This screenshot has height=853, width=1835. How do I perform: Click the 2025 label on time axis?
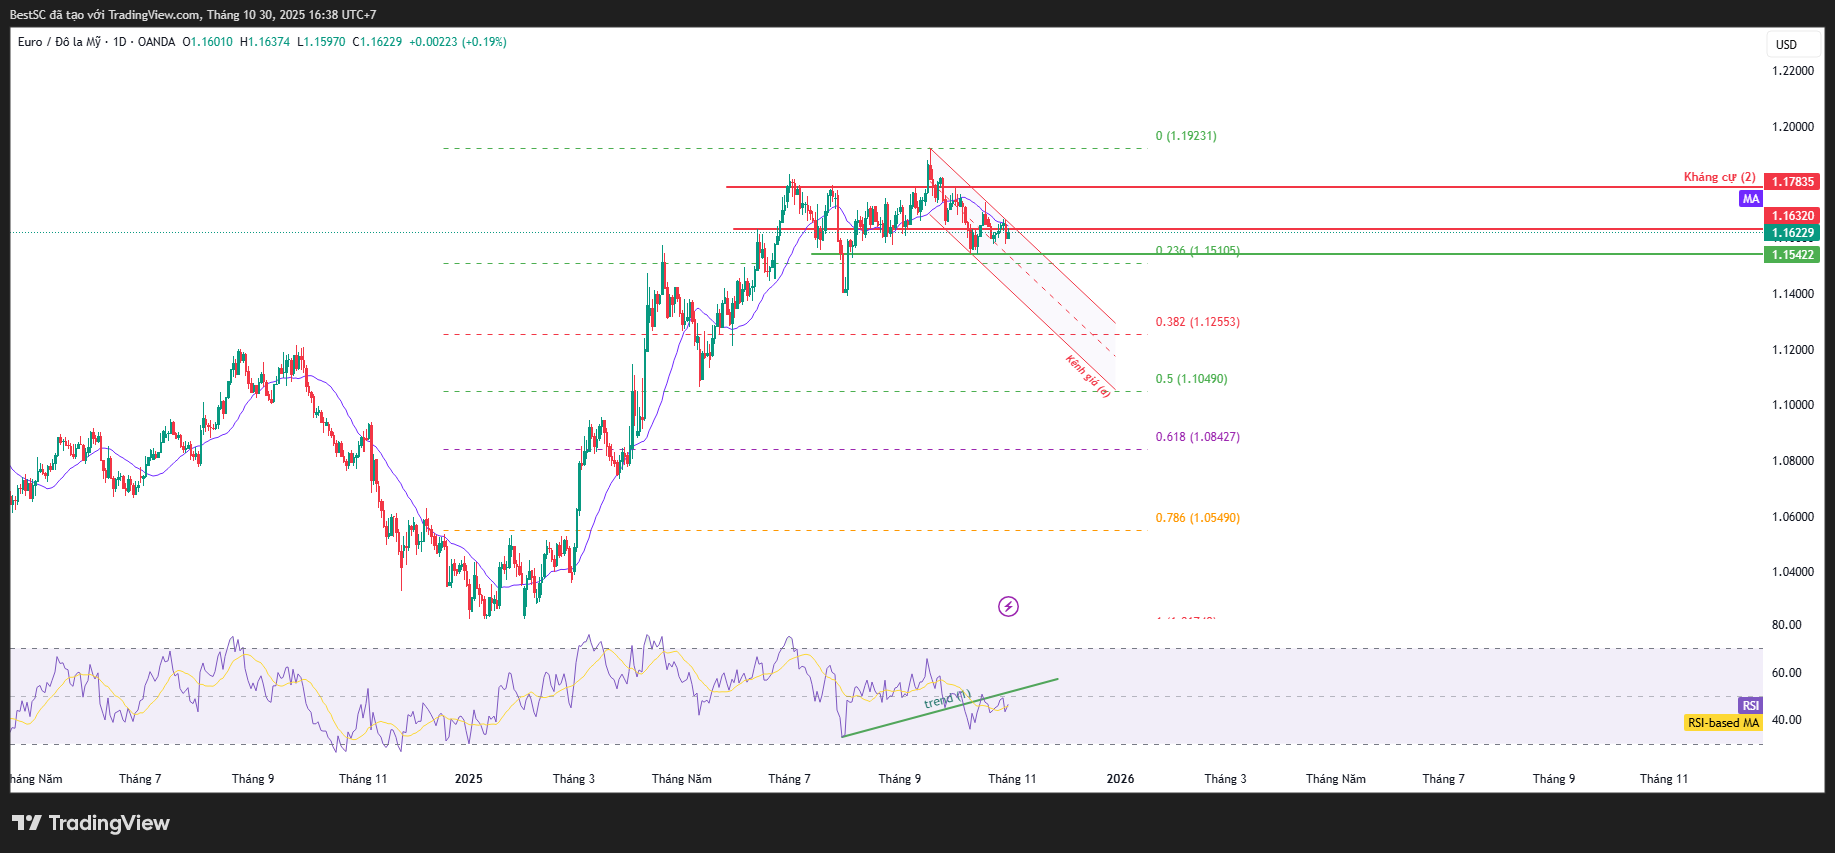(x=468, y=779)
